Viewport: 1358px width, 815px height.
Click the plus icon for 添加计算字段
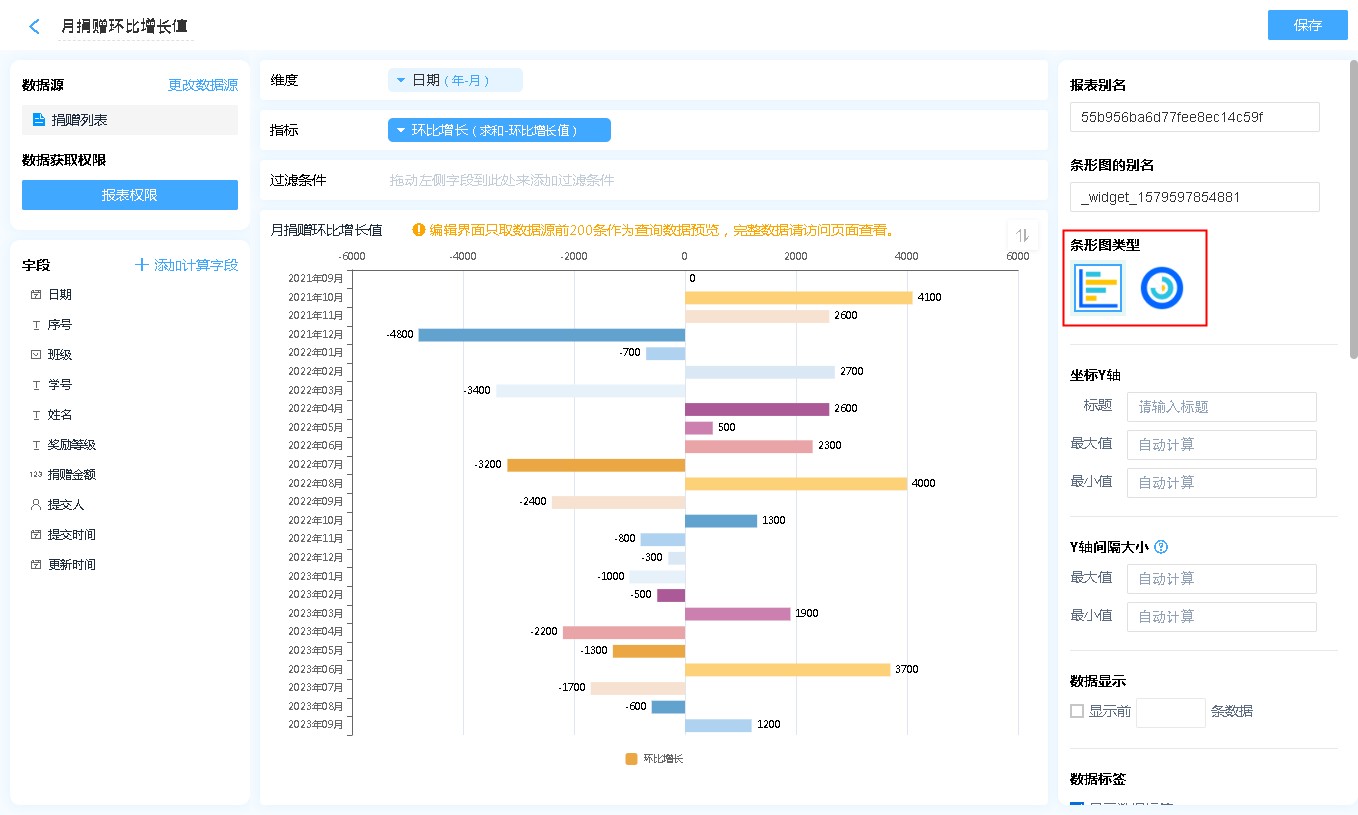pos(142,265)
